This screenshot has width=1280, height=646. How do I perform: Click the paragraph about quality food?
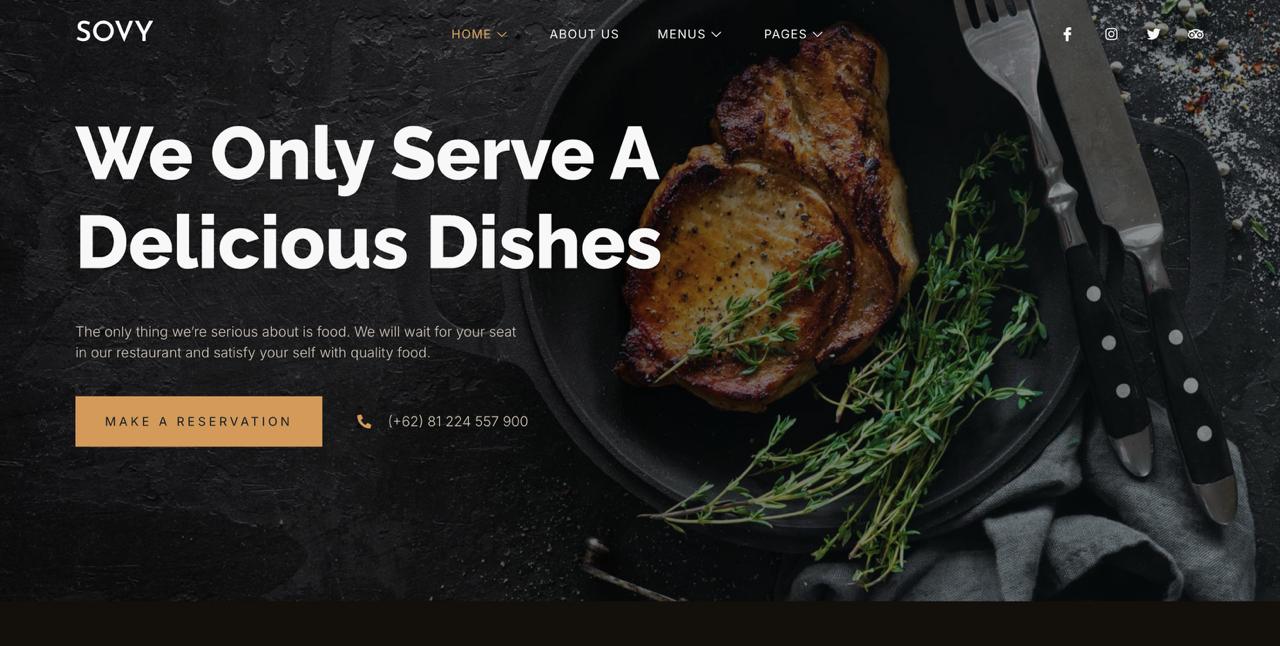[296, 342]
